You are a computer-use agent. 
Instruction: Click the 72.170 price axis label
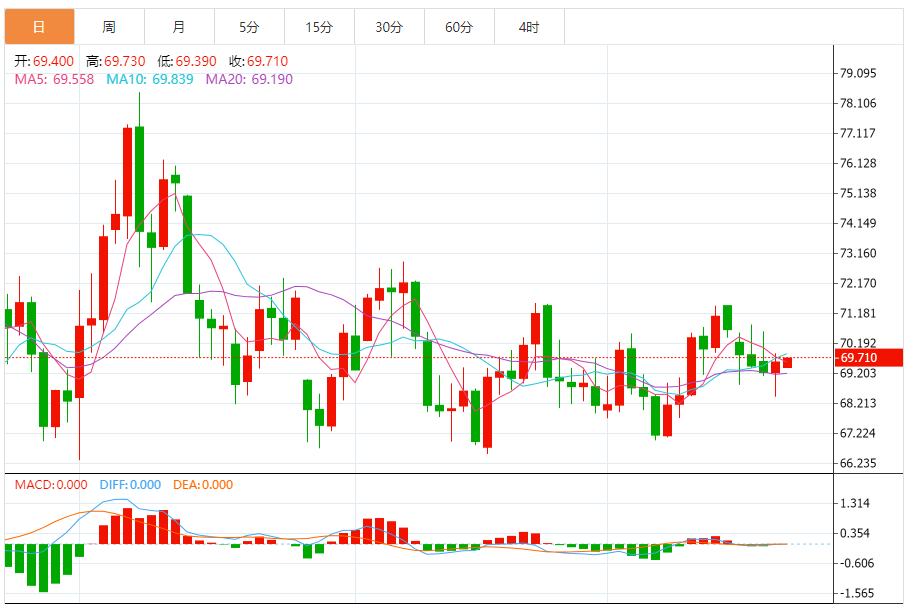click(x=858, y=283)
